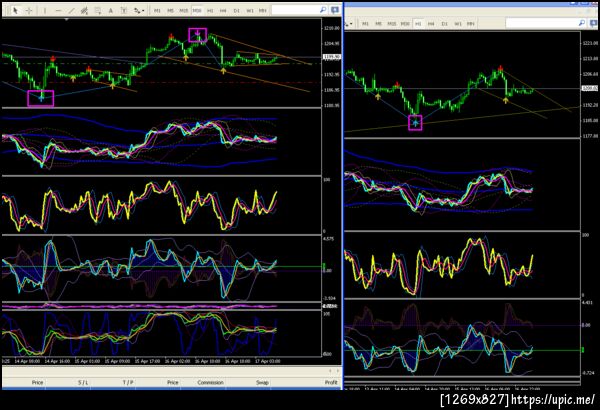Image resolution: width=600 pixels, height=410 pixels.
Task: Click the search magnifier in left window
Action: [x=323, y=10]
